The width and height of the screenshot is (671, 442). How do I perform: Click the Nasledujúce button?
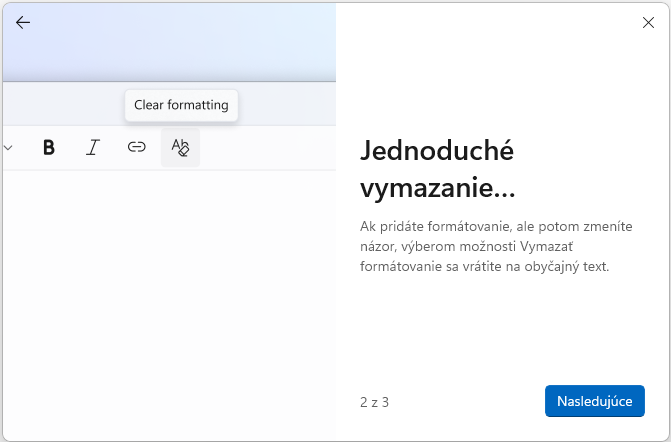595,401
